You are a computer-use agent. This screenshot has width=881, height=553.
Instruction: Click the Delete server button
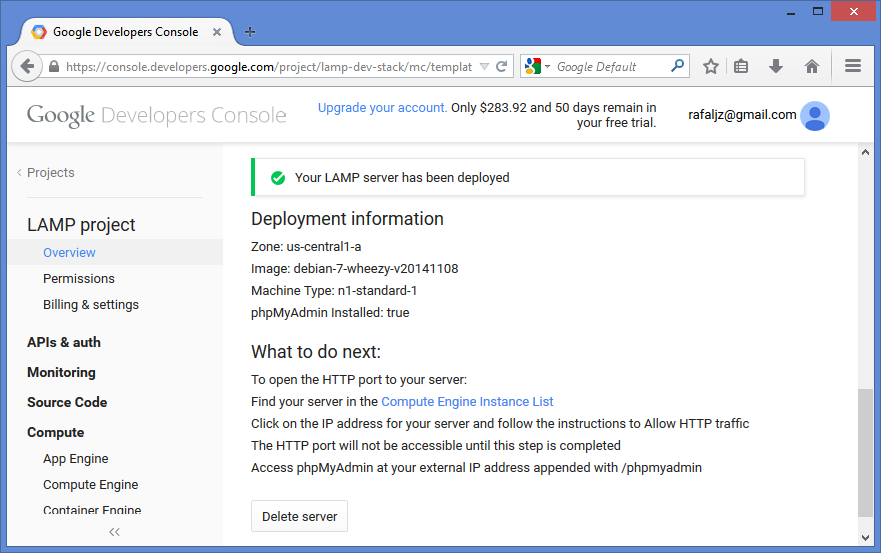point(299,516)
